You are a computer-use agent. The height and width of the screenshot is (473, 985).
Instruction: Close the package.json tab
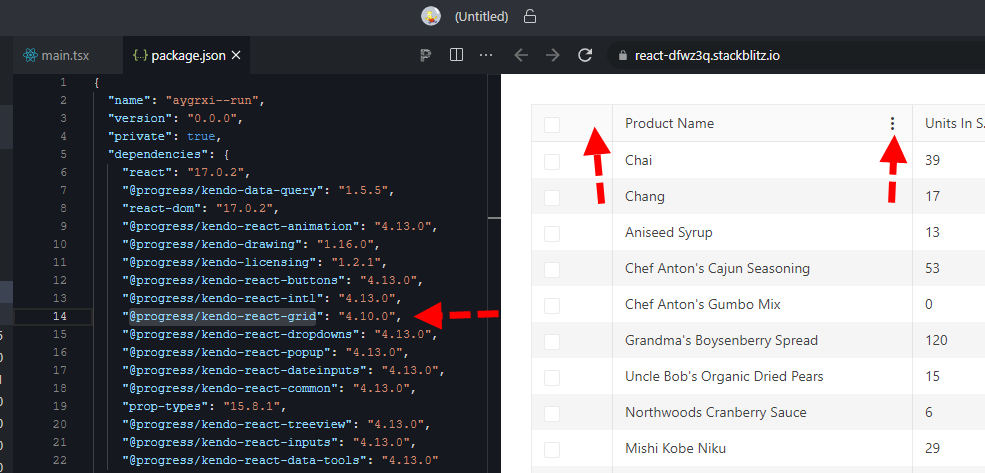pyautogui.click(x=236, y=55)
